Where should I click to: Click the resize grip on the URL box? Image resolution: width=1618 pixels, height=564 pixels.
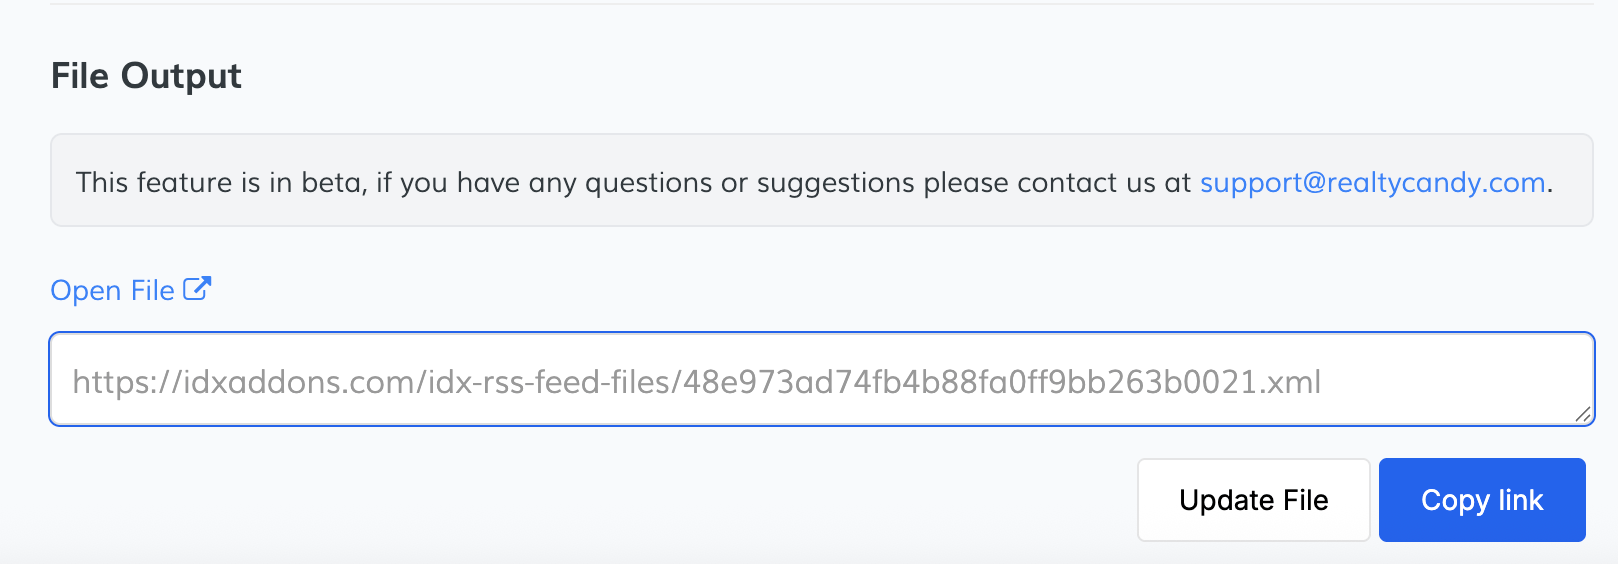click(x=1582, y=414)
